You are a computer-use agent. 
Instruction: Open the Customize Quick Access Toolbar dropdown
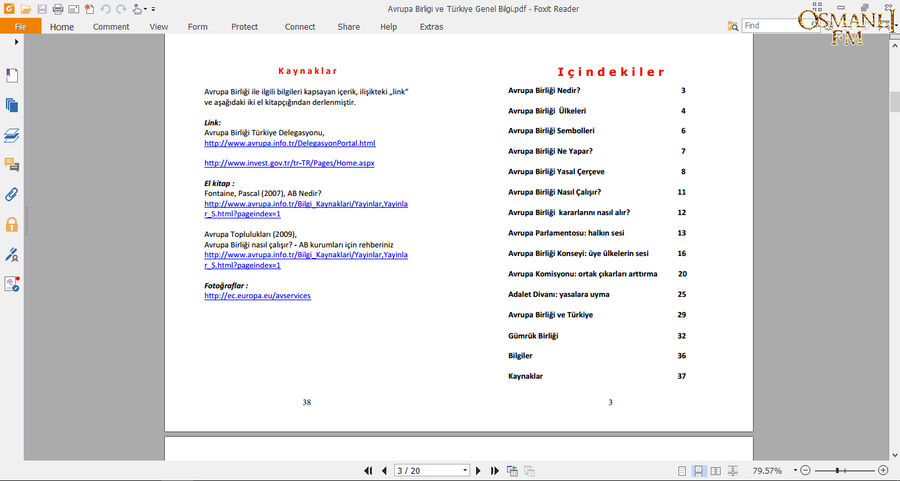click(x=153, y=9)
